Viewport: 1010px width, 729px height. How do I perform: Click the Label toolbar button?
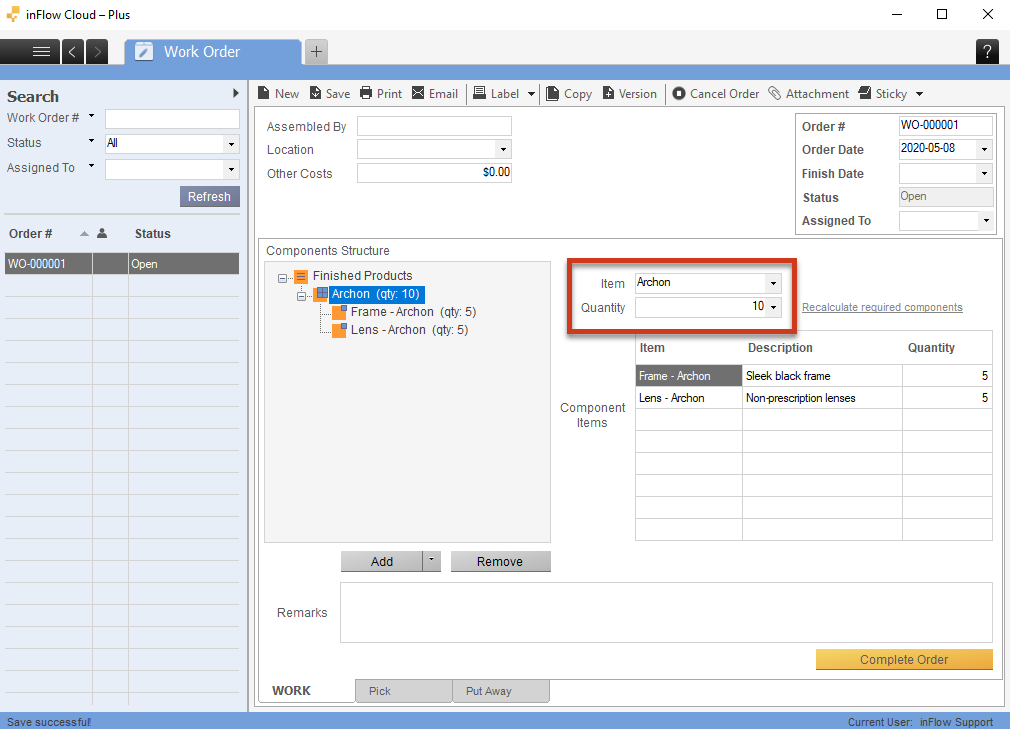496,93
